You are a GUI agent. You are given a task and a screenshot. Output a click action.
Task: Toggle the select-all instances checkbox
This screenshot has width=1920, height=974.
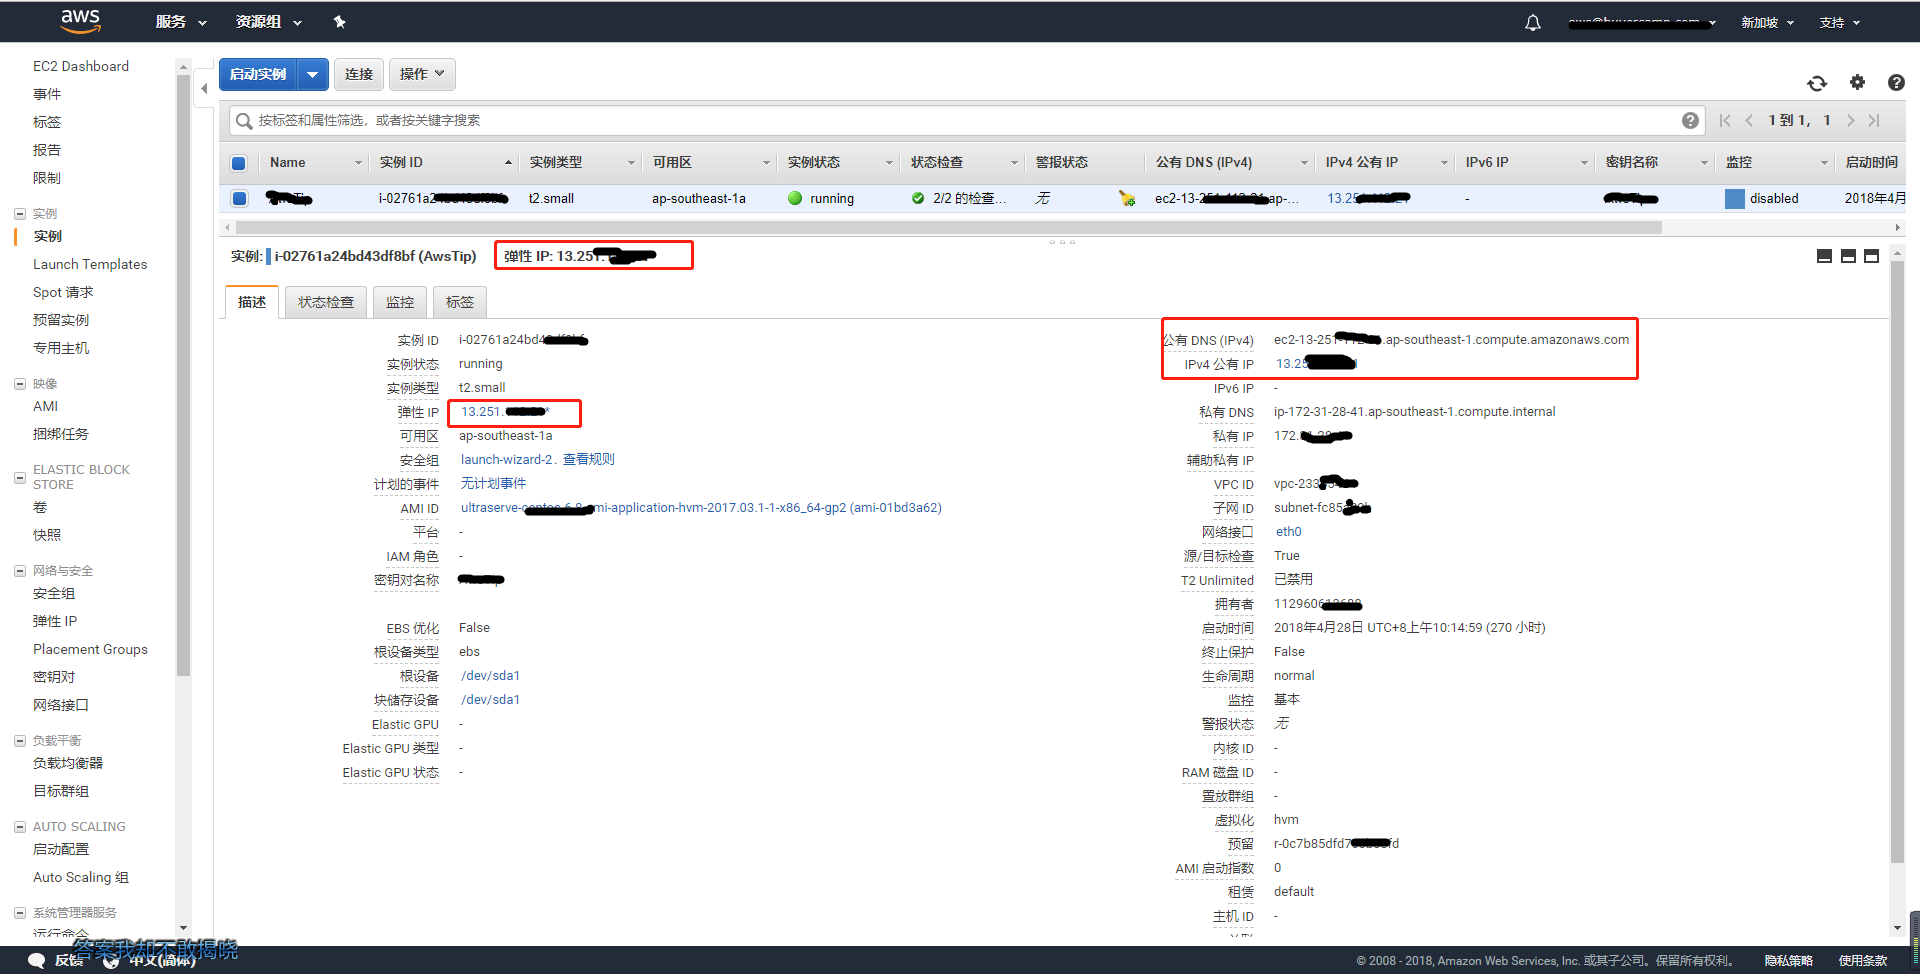click(239, 163)
